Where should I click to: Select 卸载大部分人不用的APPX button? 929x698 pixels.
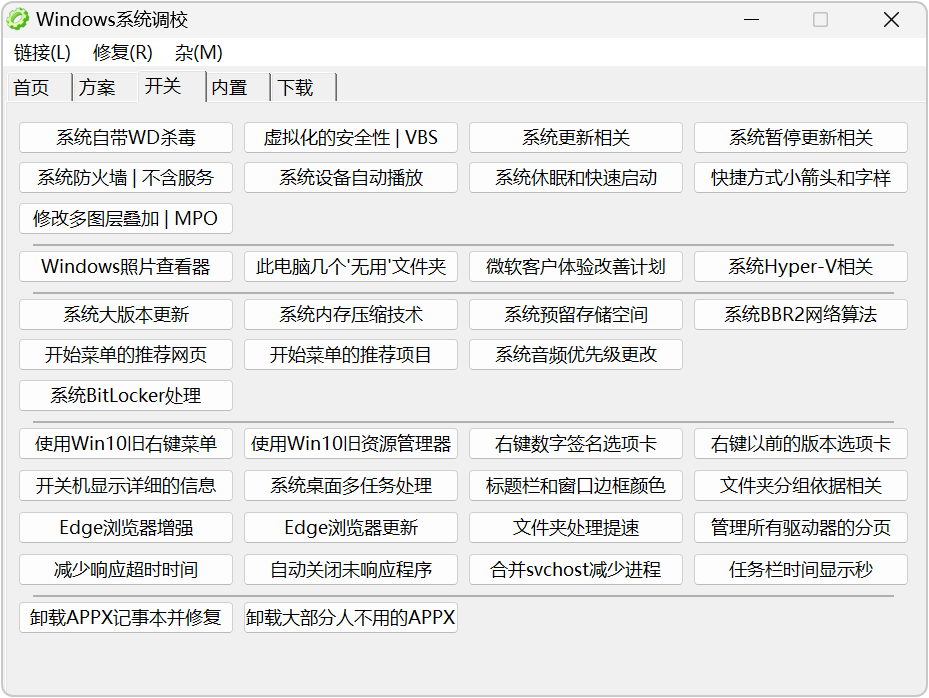tap(351, 618)
